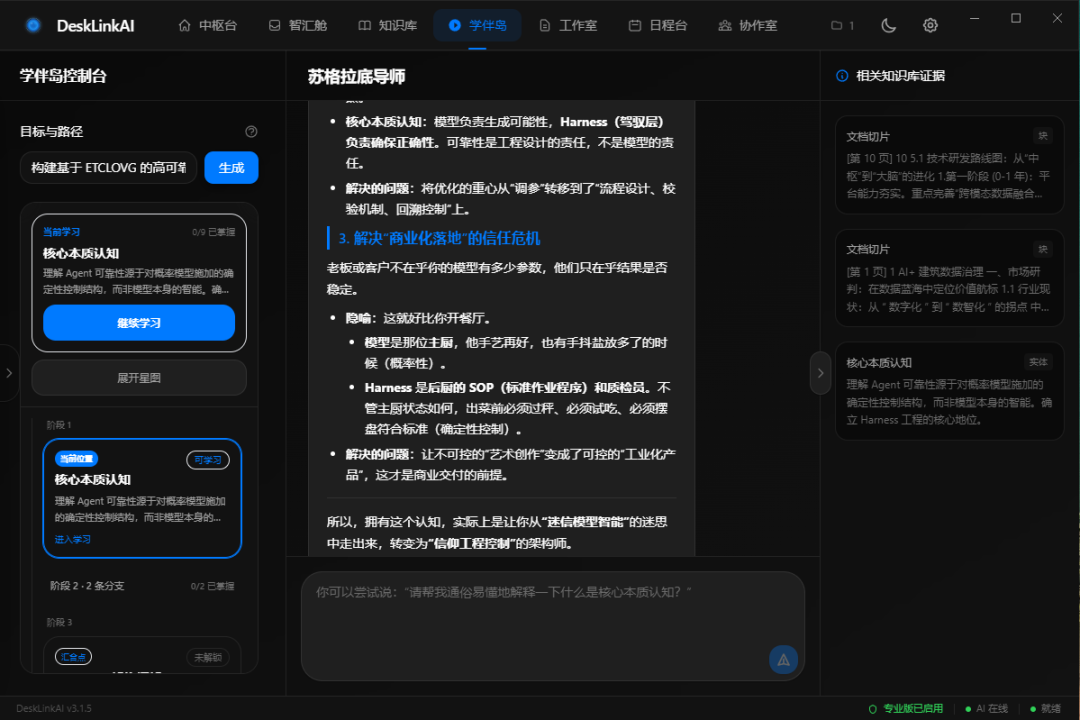Viewport: 1080px width, 720px height.
Task: Click the 继续学习 button
Action: [x=139, y=322]
